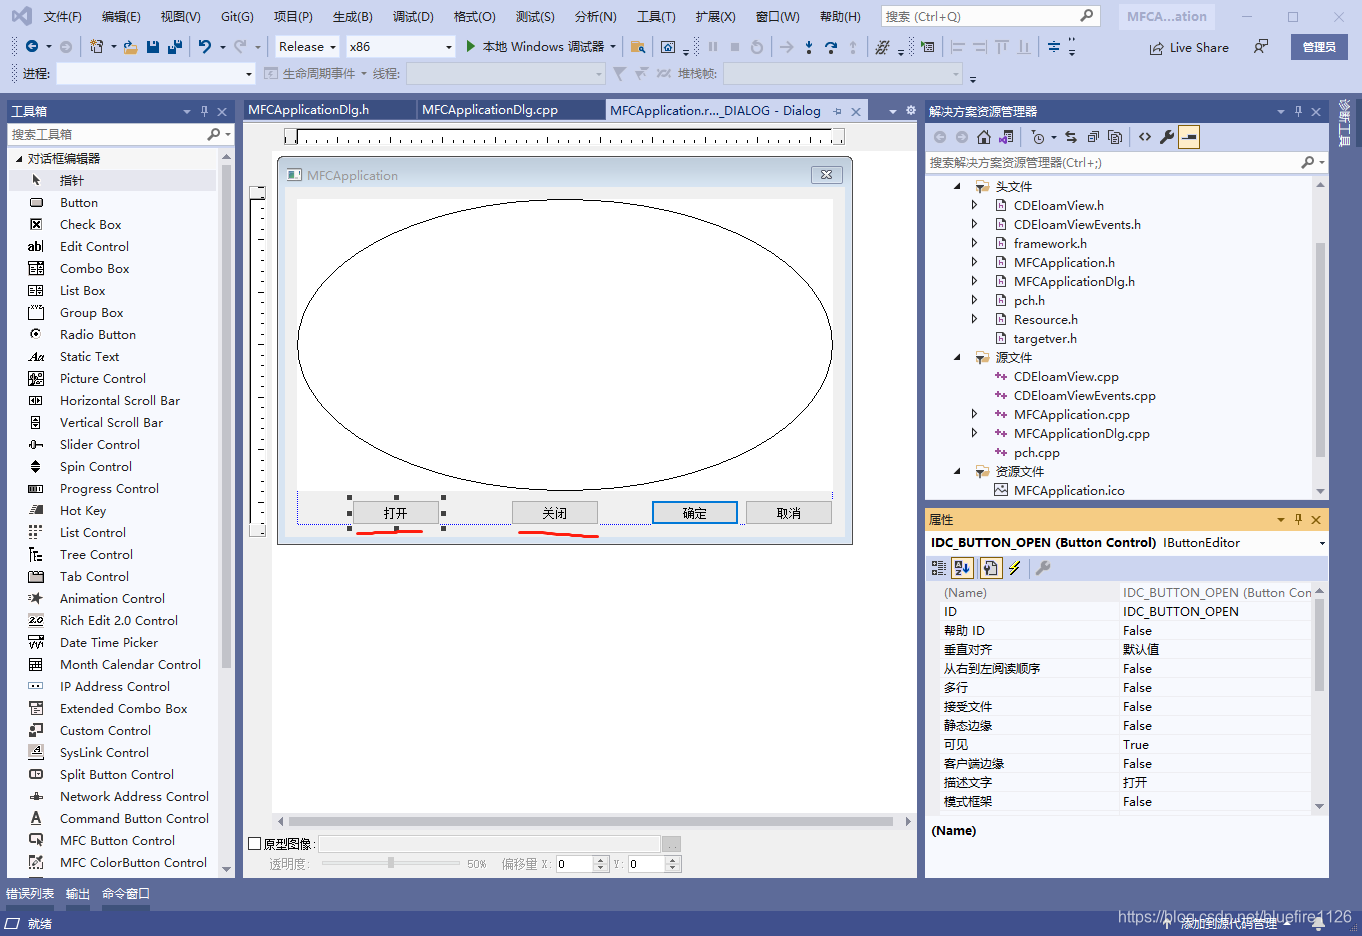Click the Sync with Active Document icon
Image resolution: width=1362 pixels, height=936 pixels.
click(1071, 137)
